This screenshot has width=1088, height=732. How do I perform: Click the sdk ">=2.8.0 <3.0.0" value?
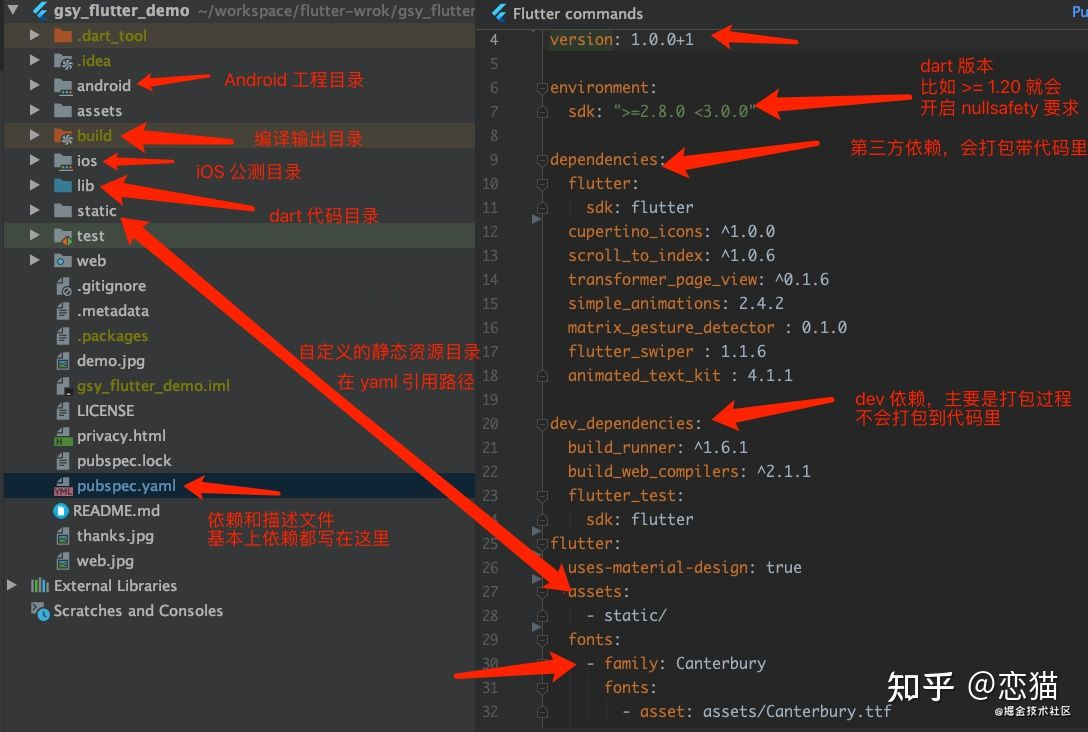tap(684, 112)
